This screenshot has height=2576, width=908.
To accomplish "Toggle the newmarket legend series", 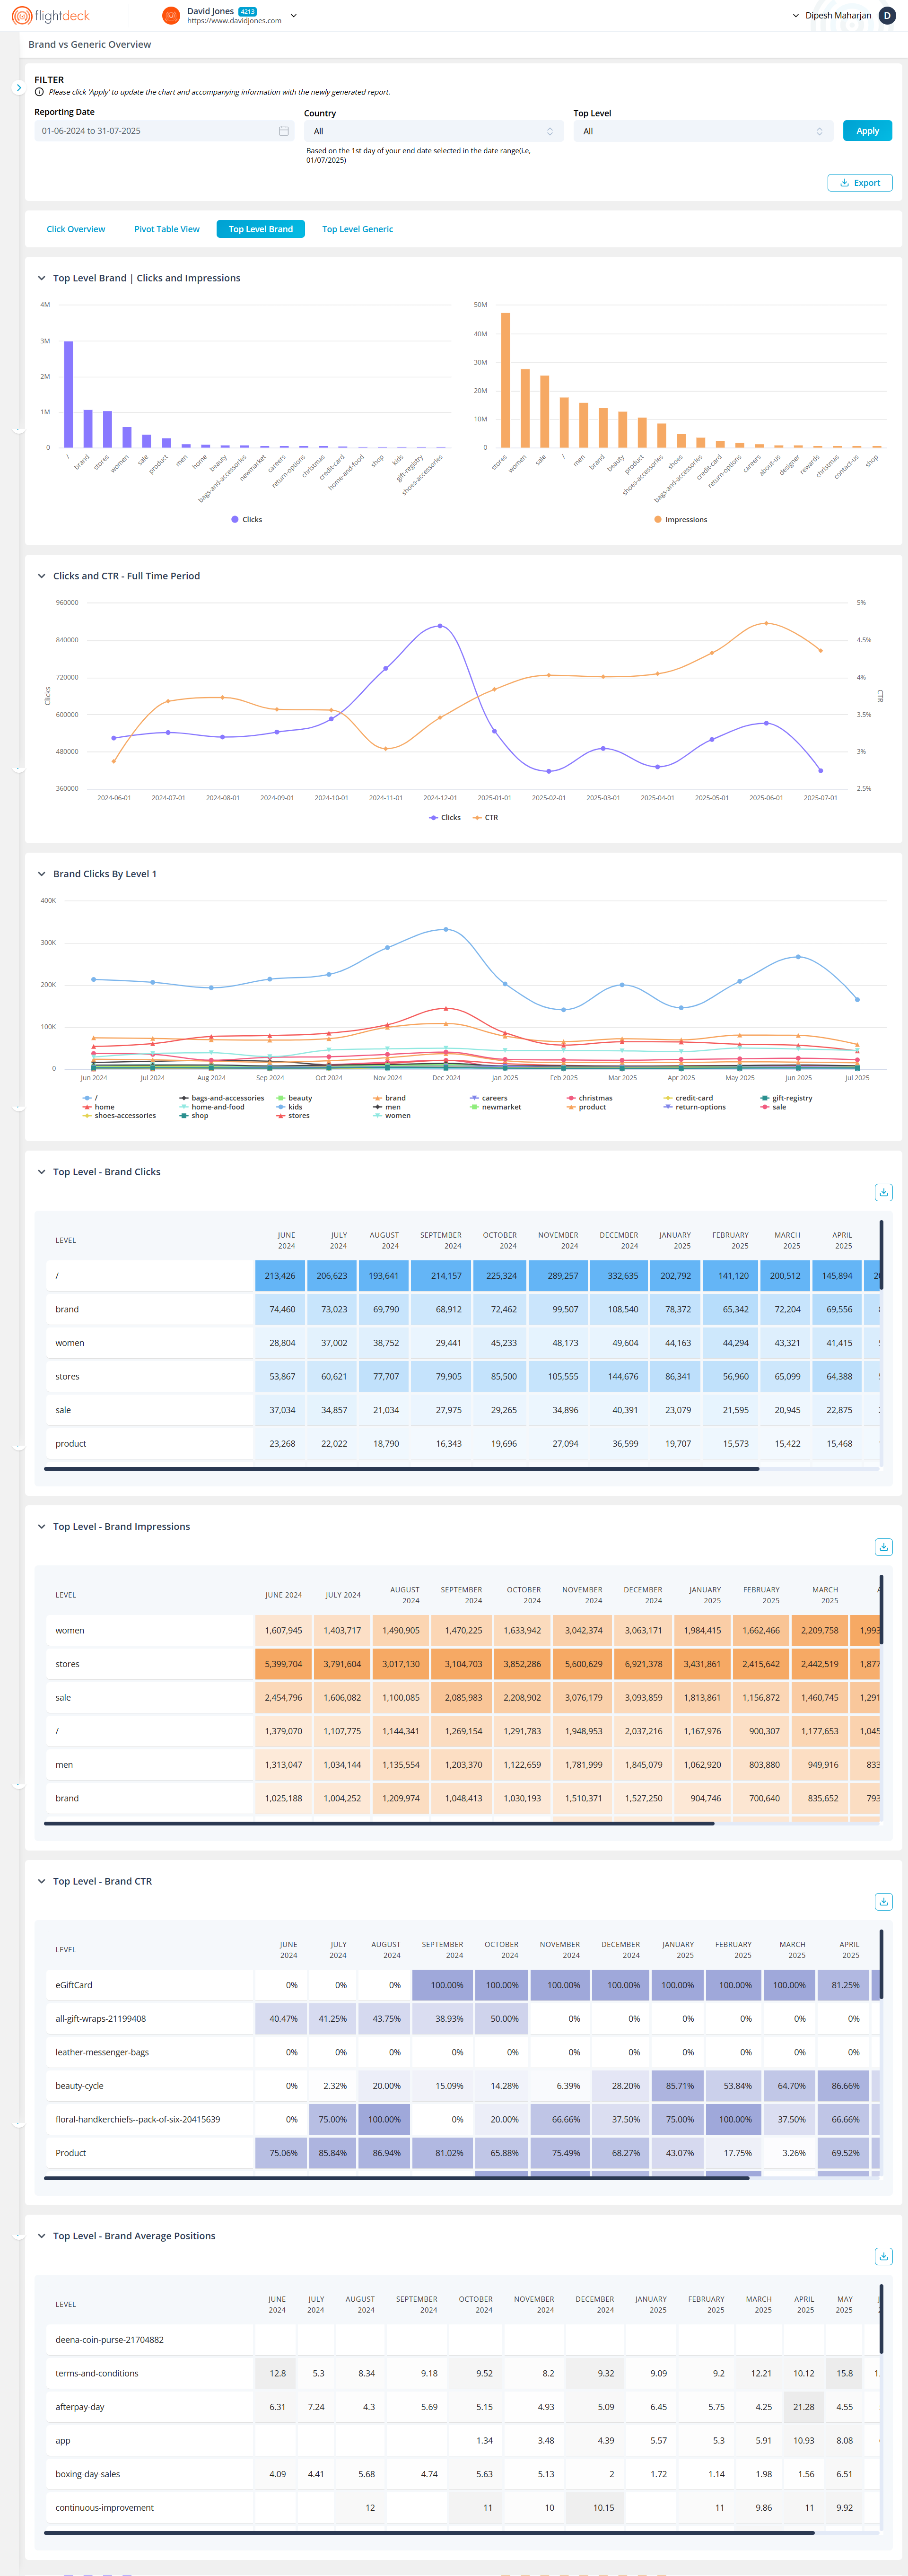I will (496, 1107).
